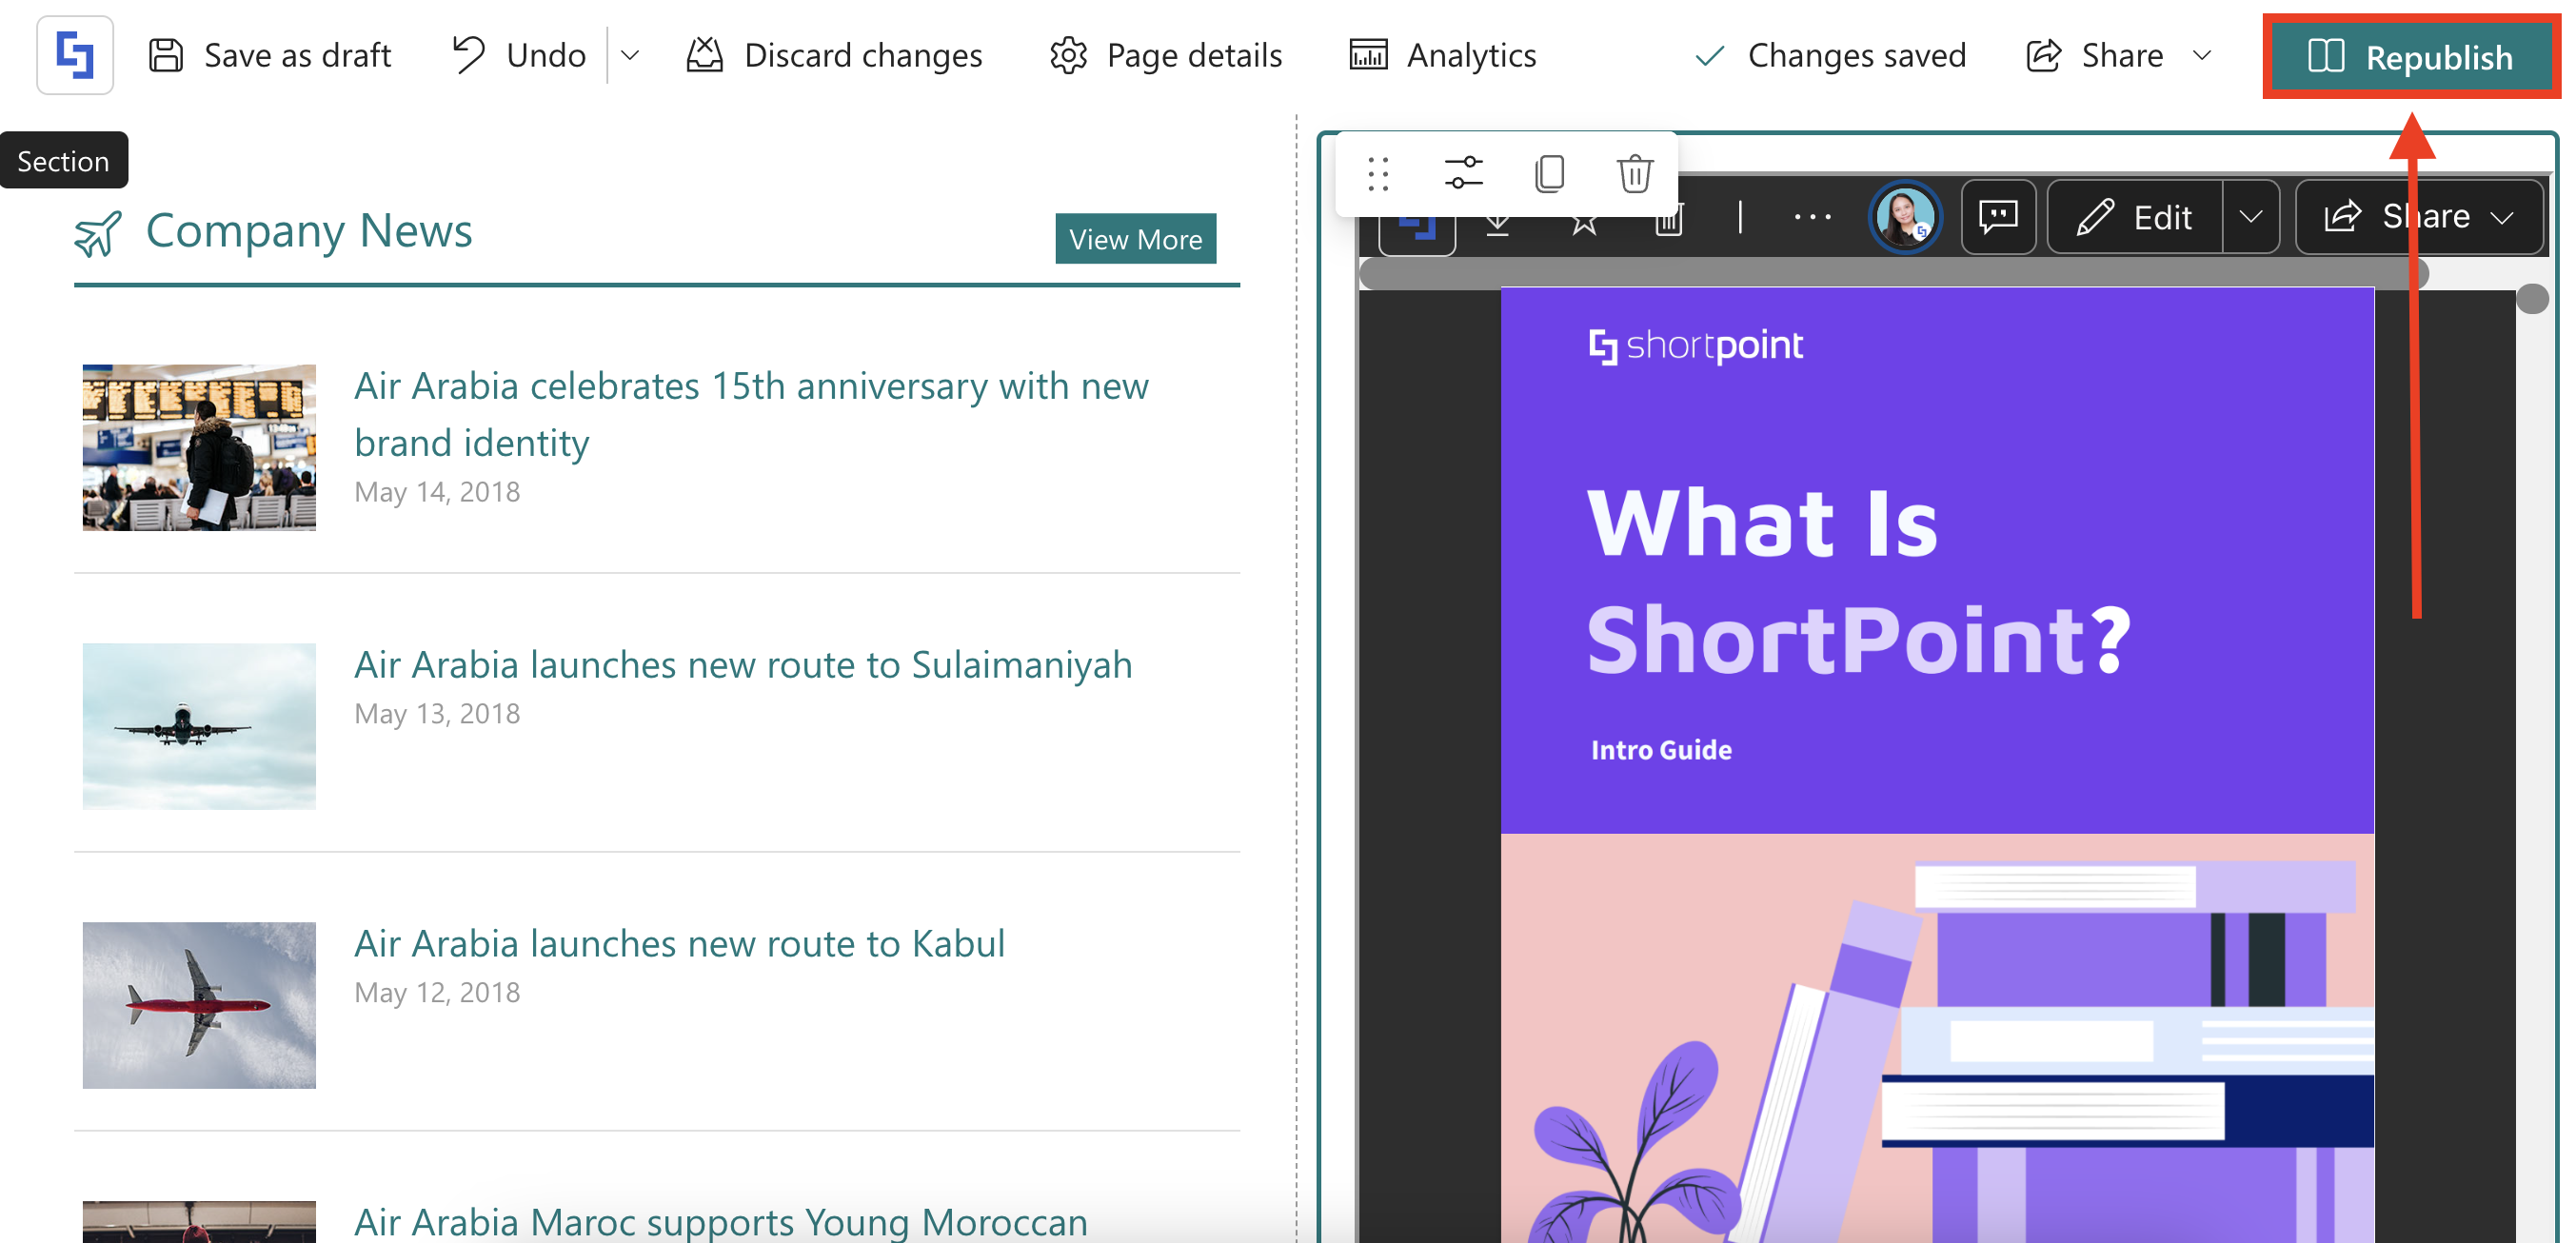This screenshot has height=1243, width=2576.
Task: Open the Share menu in the top toolbar
Action: tap(2118, 55)
